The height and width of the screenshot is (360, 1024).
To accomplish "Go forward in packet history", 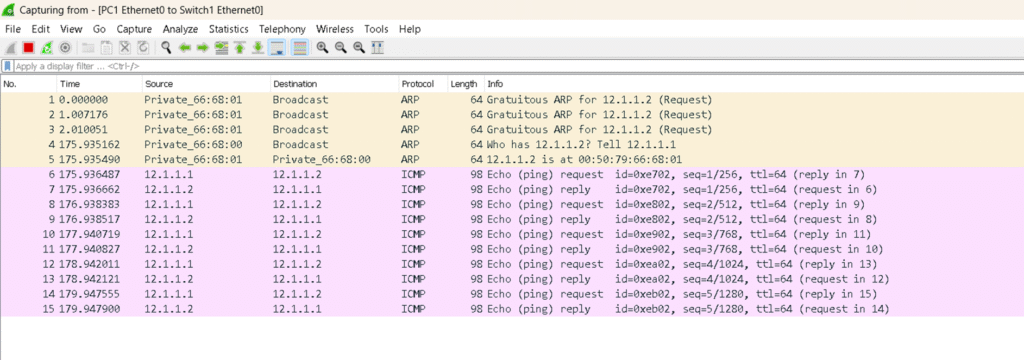I will 202,47.
